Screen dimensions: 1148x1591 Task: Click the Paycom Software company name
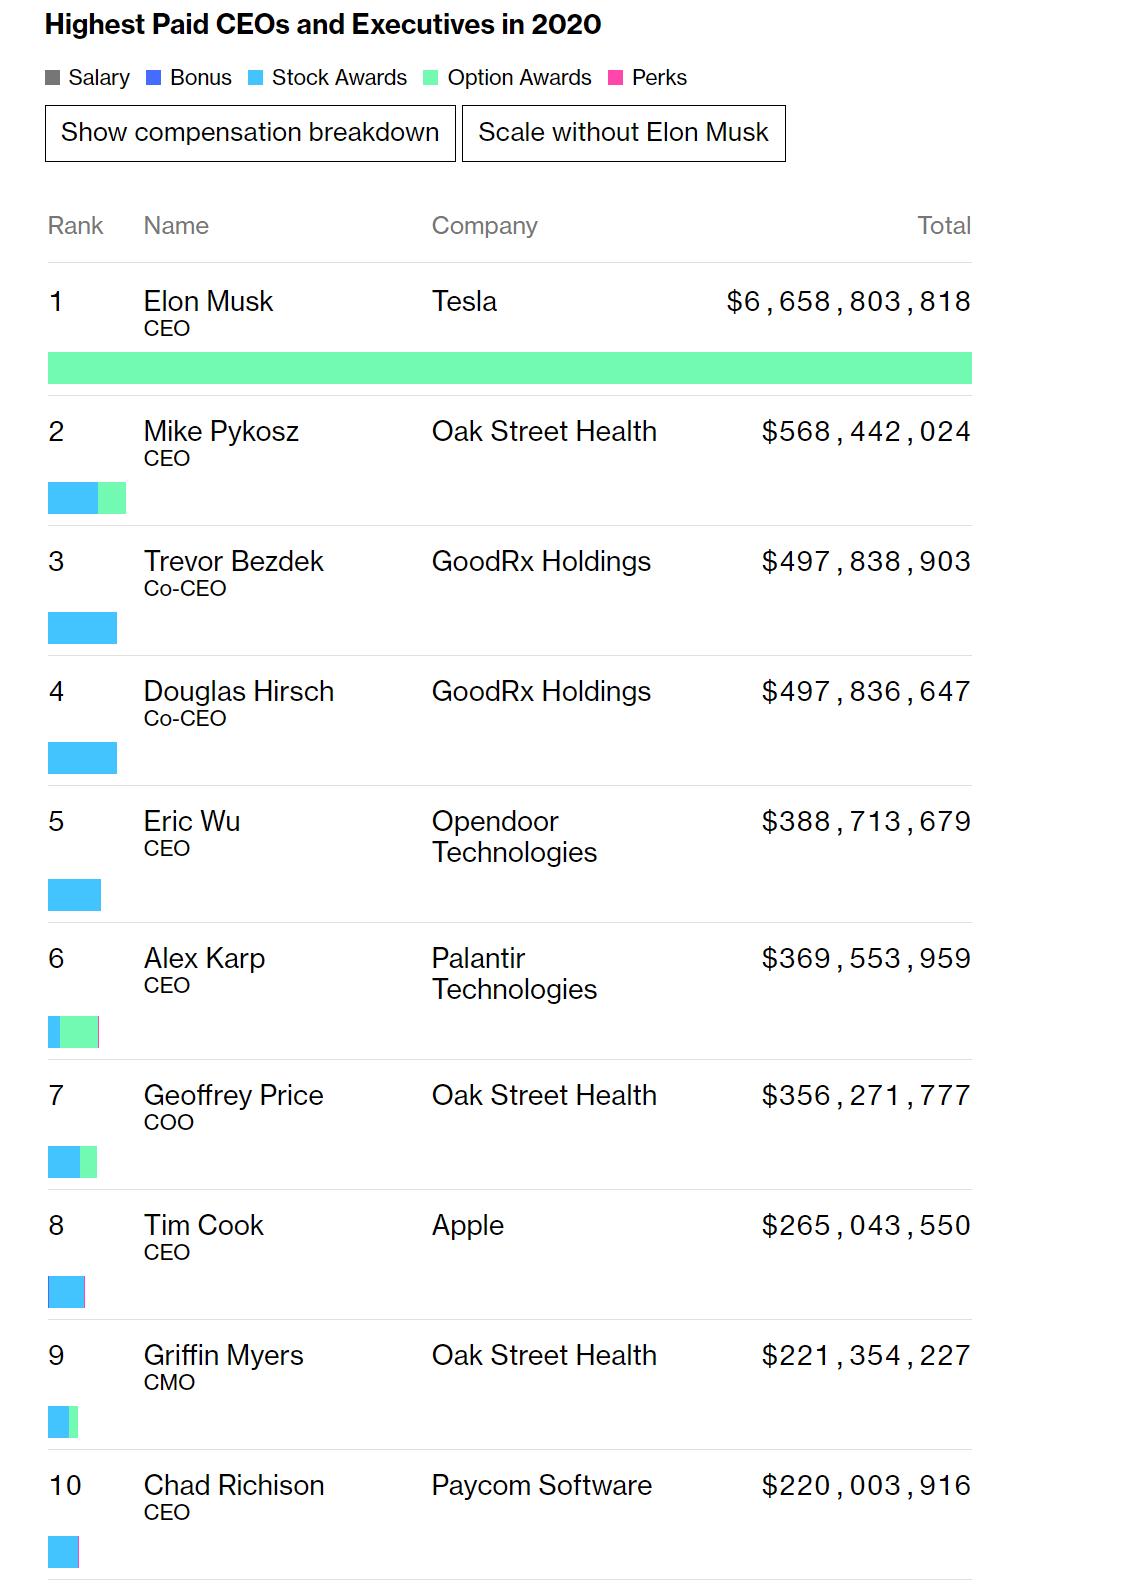pyautogui.click(x=542, y=1485)
